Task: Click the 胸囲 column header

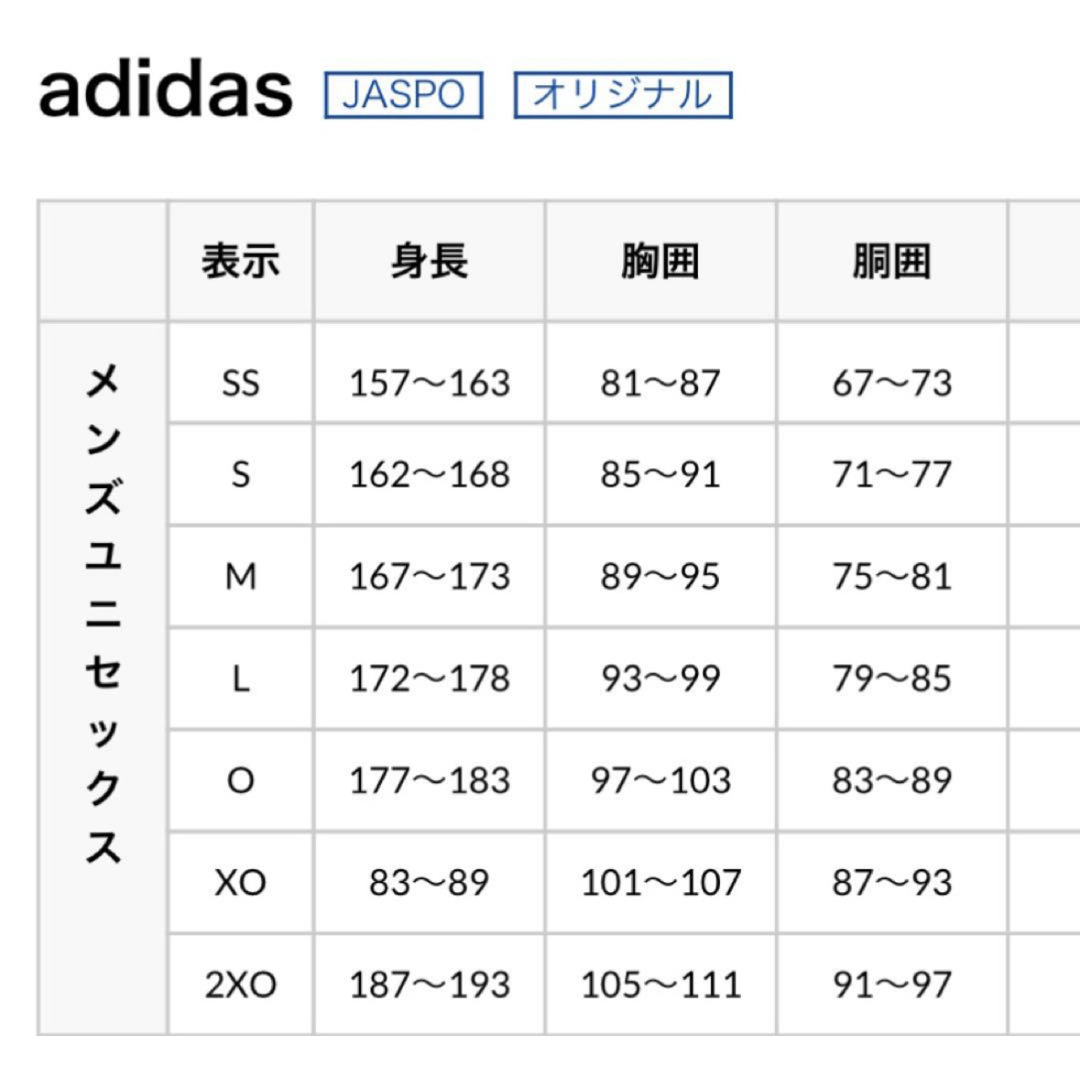Action: coord(661,261)
